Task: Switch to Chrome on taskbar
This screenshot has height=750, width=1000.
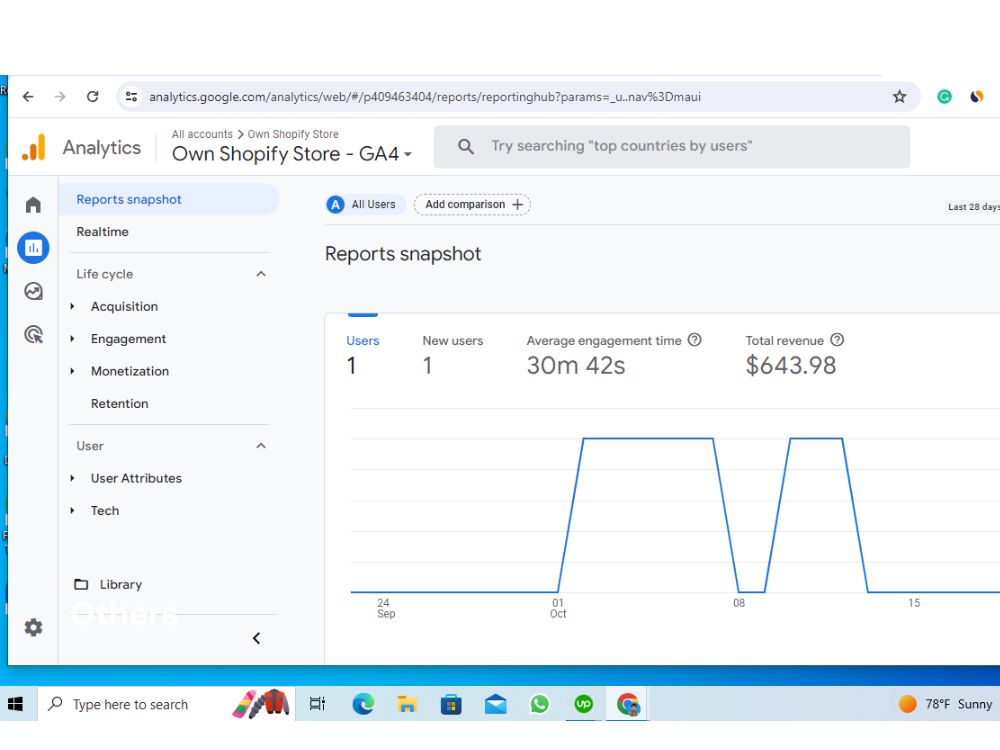Action: coord(628,704)
